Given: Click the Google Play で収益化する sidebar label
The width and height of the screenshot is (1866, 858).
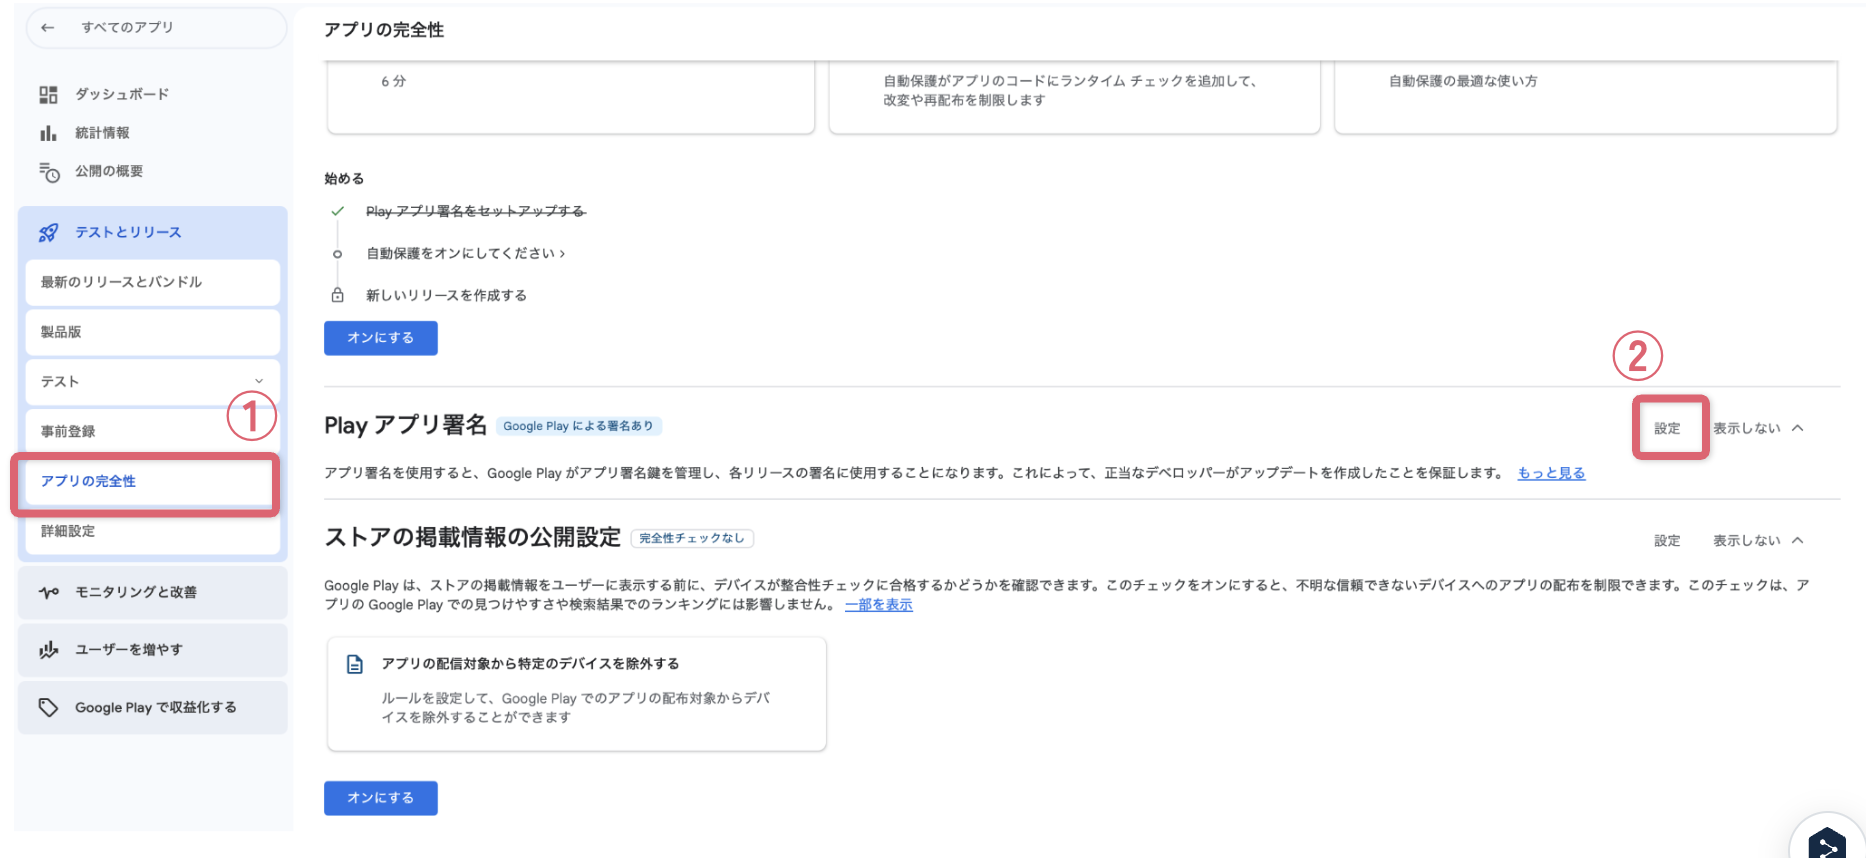Looking at the screenshot, I should [156, 707].
